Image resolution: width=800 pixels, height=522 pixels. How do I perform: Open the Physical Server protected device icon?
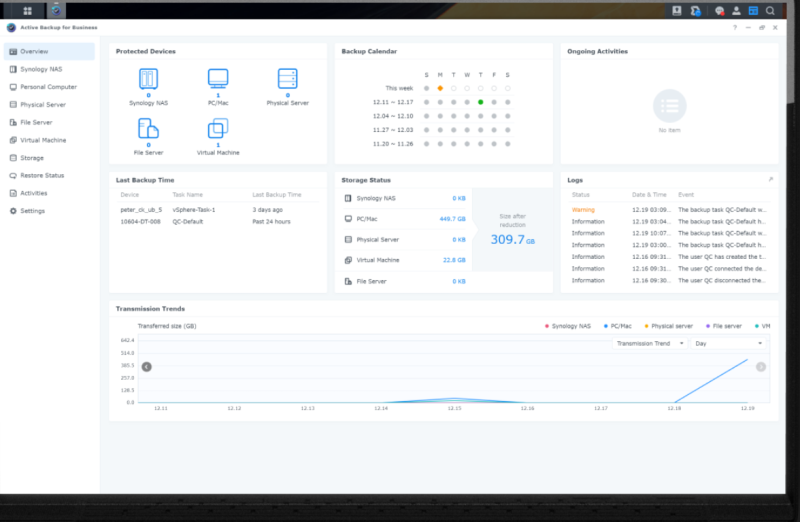[287, 79]
